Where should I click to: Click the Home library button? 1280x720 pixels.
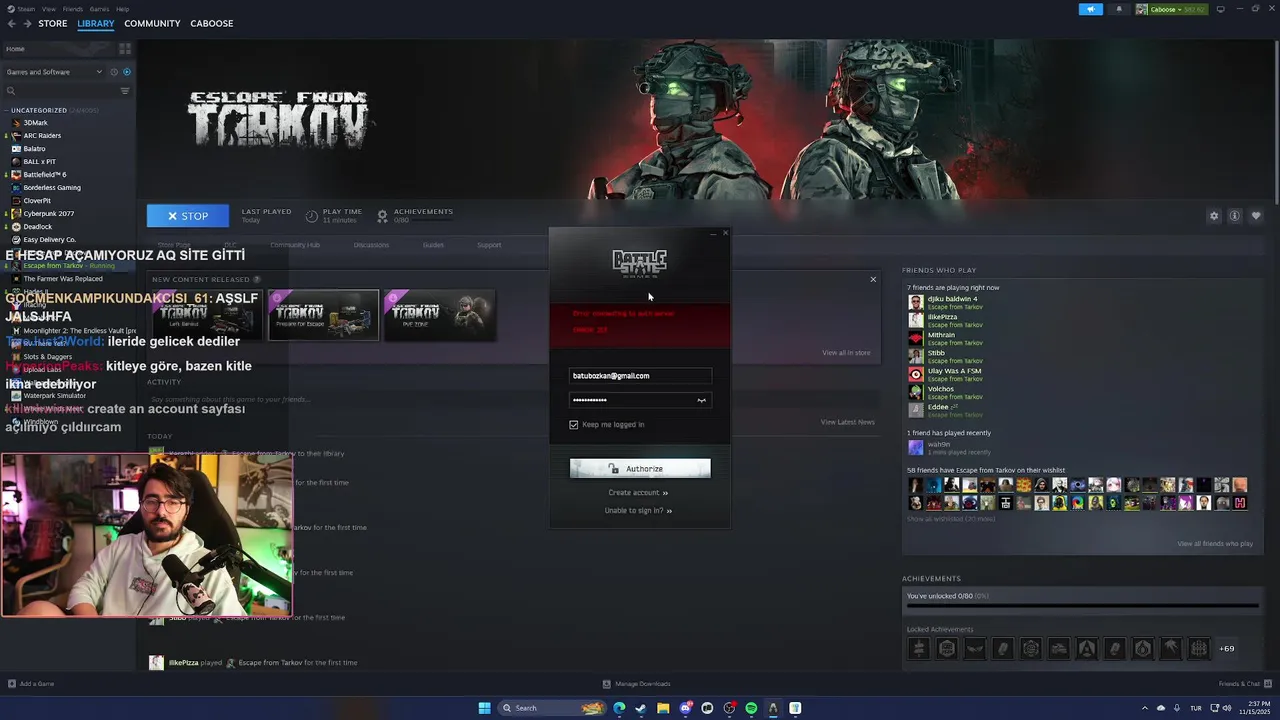[x=59, y=48]
